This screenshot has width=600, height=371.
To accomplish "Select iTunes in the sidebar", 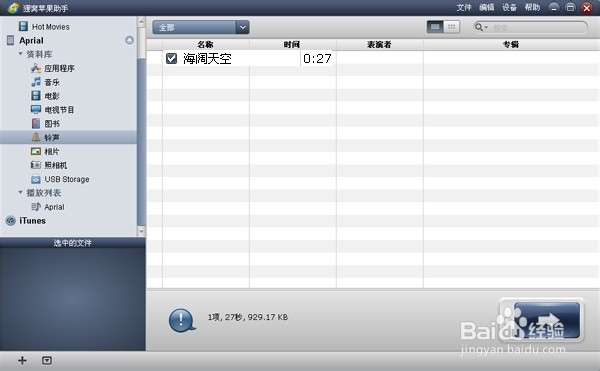I will (x=33, y=221).
